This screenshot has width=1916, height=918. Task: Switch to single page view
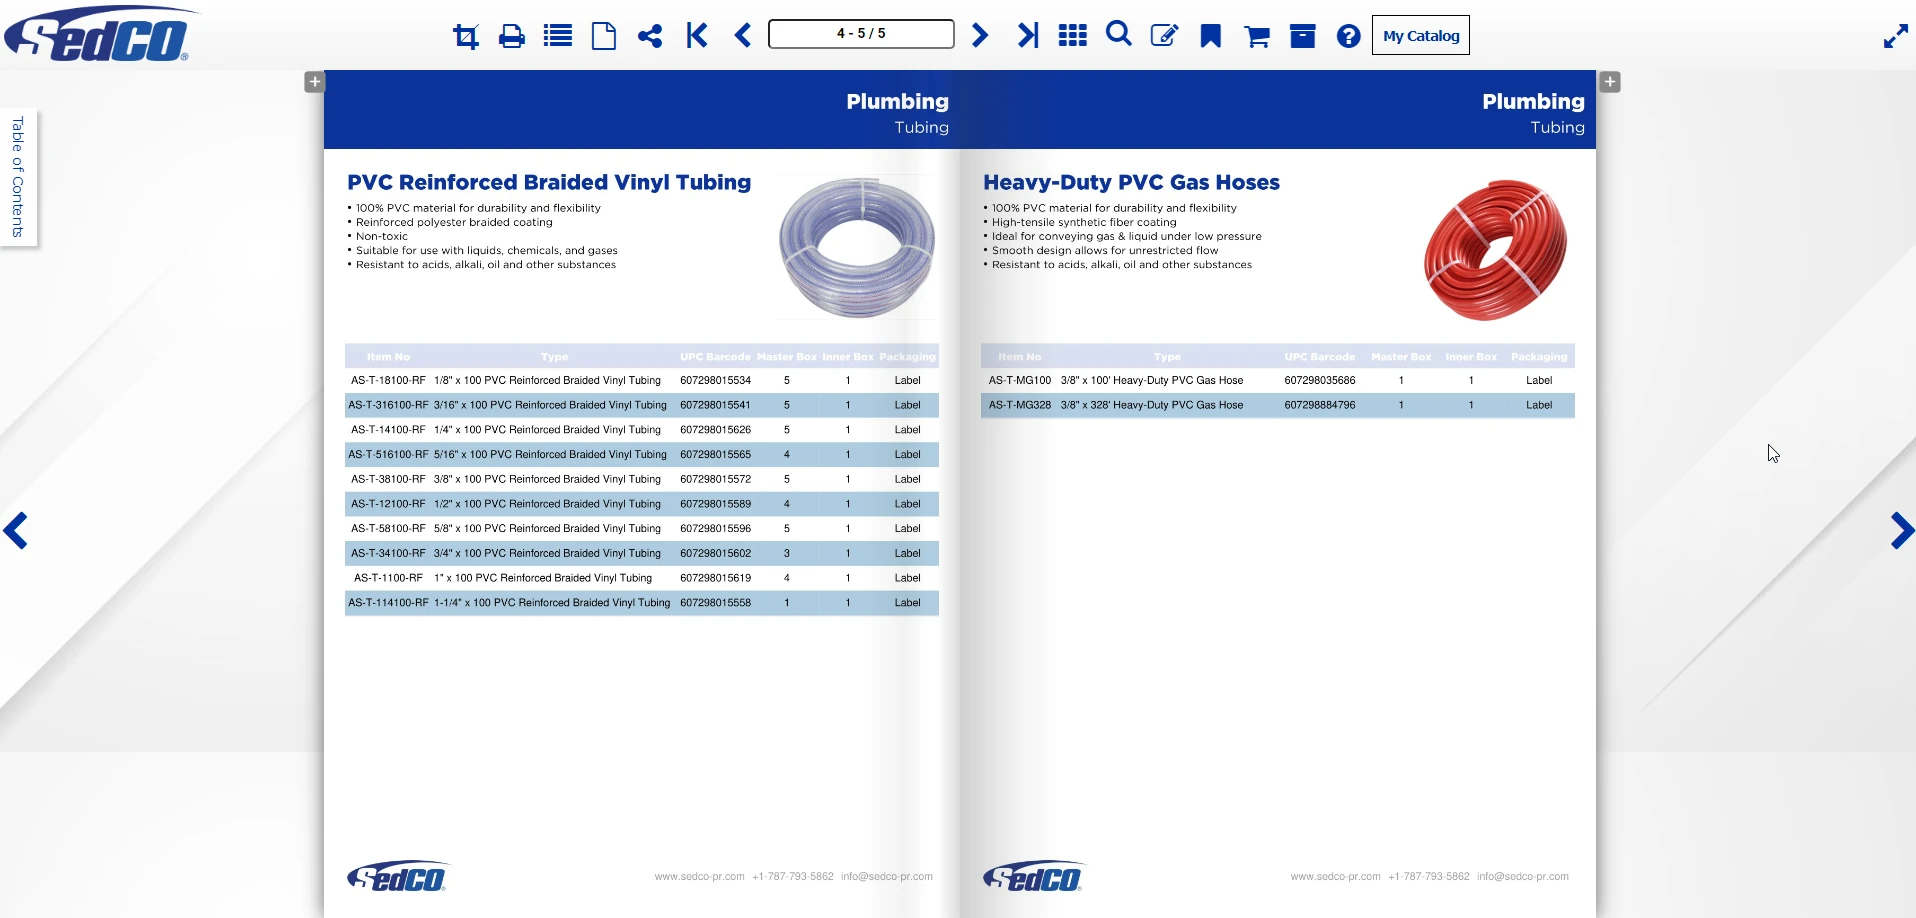coord(603,34)
